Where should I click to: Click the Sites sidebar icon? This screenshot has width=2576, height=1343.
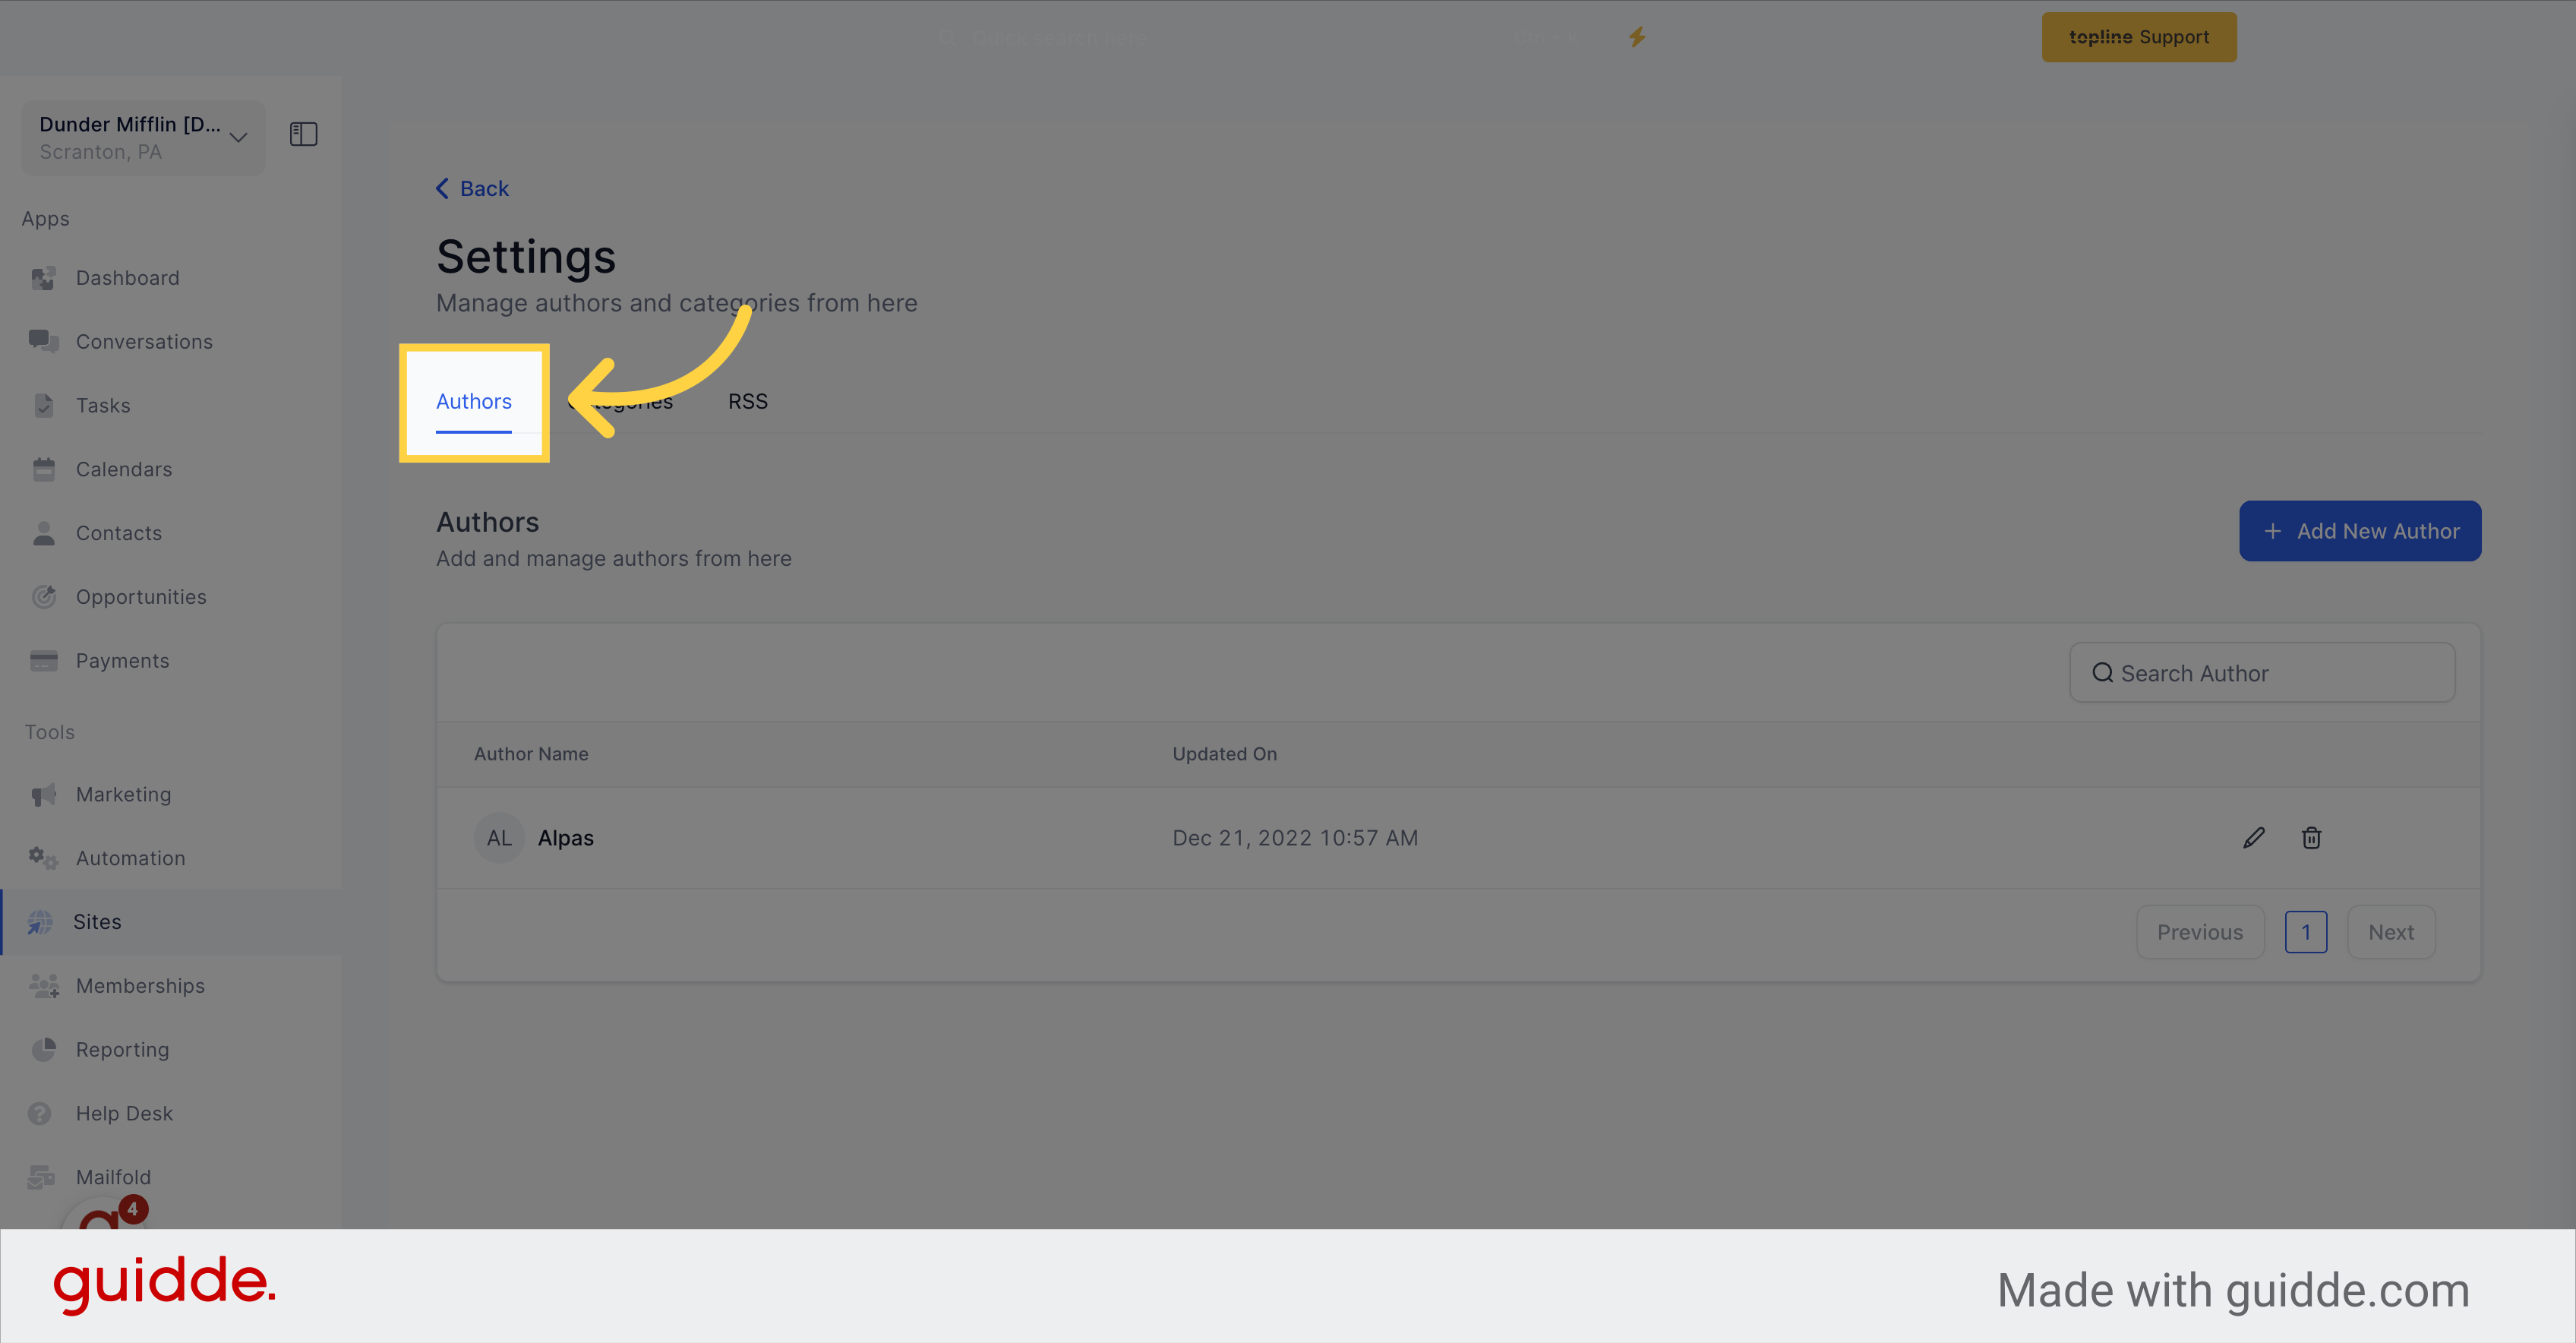coord(43,921)
